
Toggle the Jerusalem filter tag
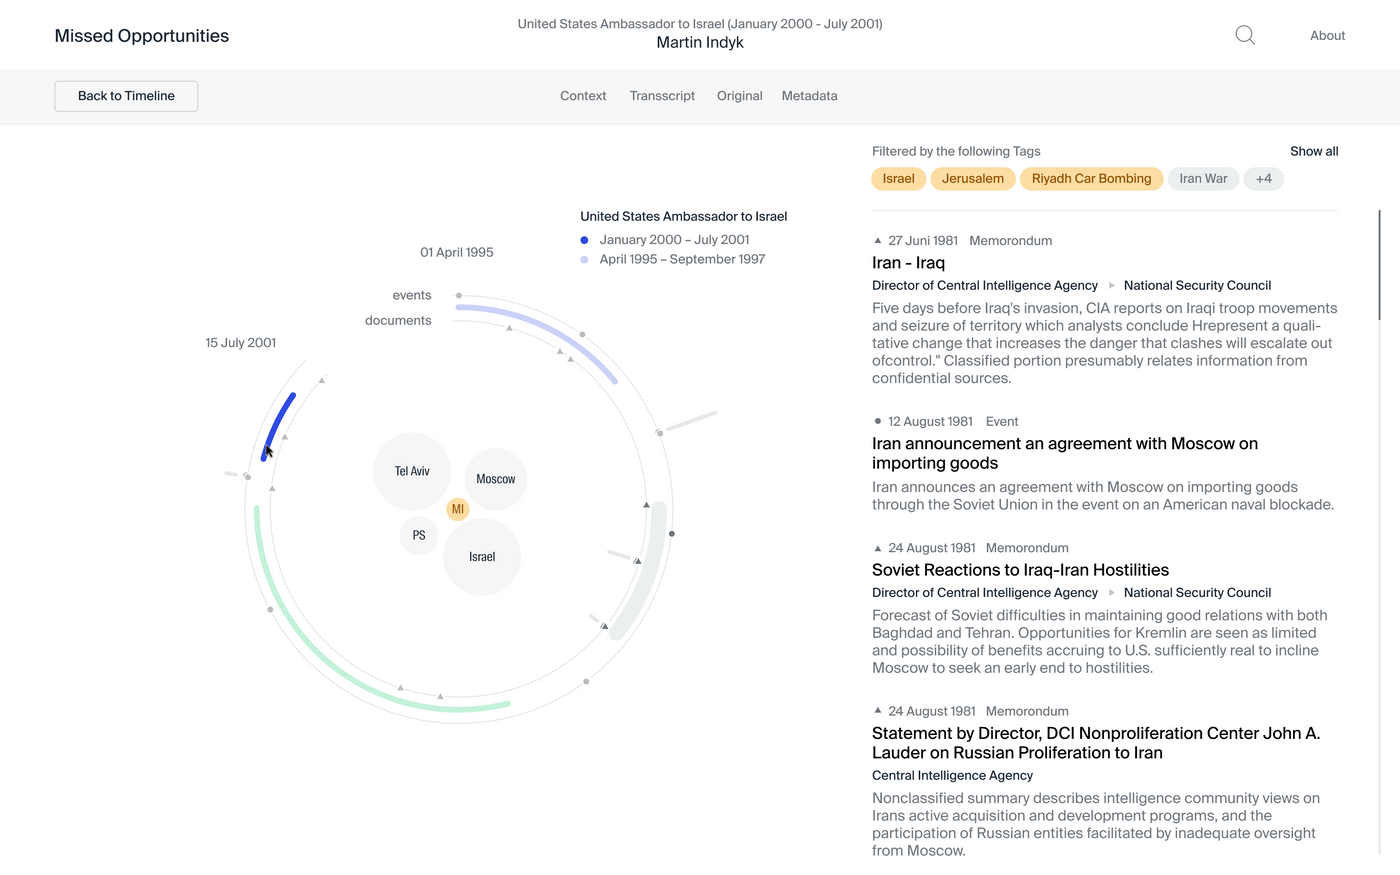[973, 179]
